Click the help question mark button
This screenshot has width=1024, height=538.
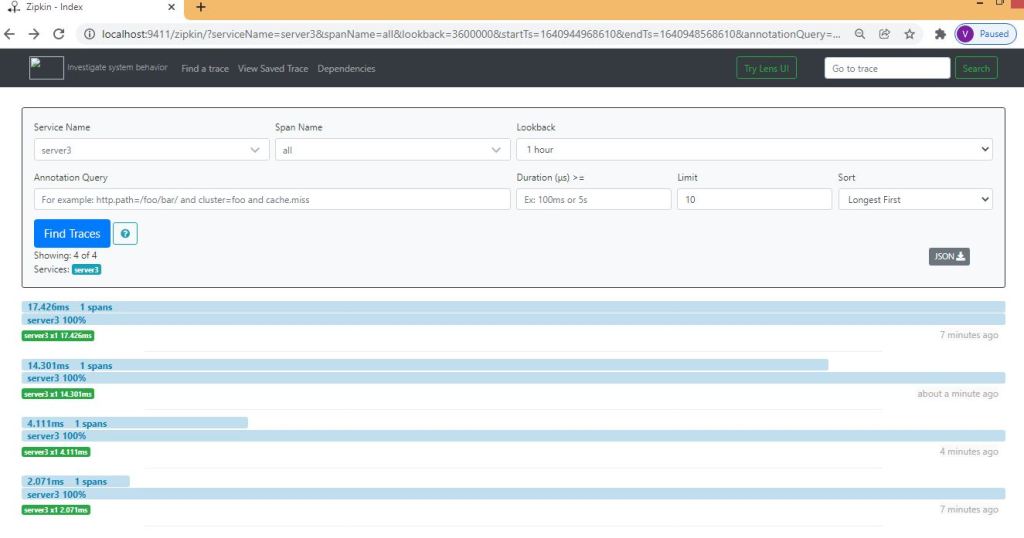[125, 234]
